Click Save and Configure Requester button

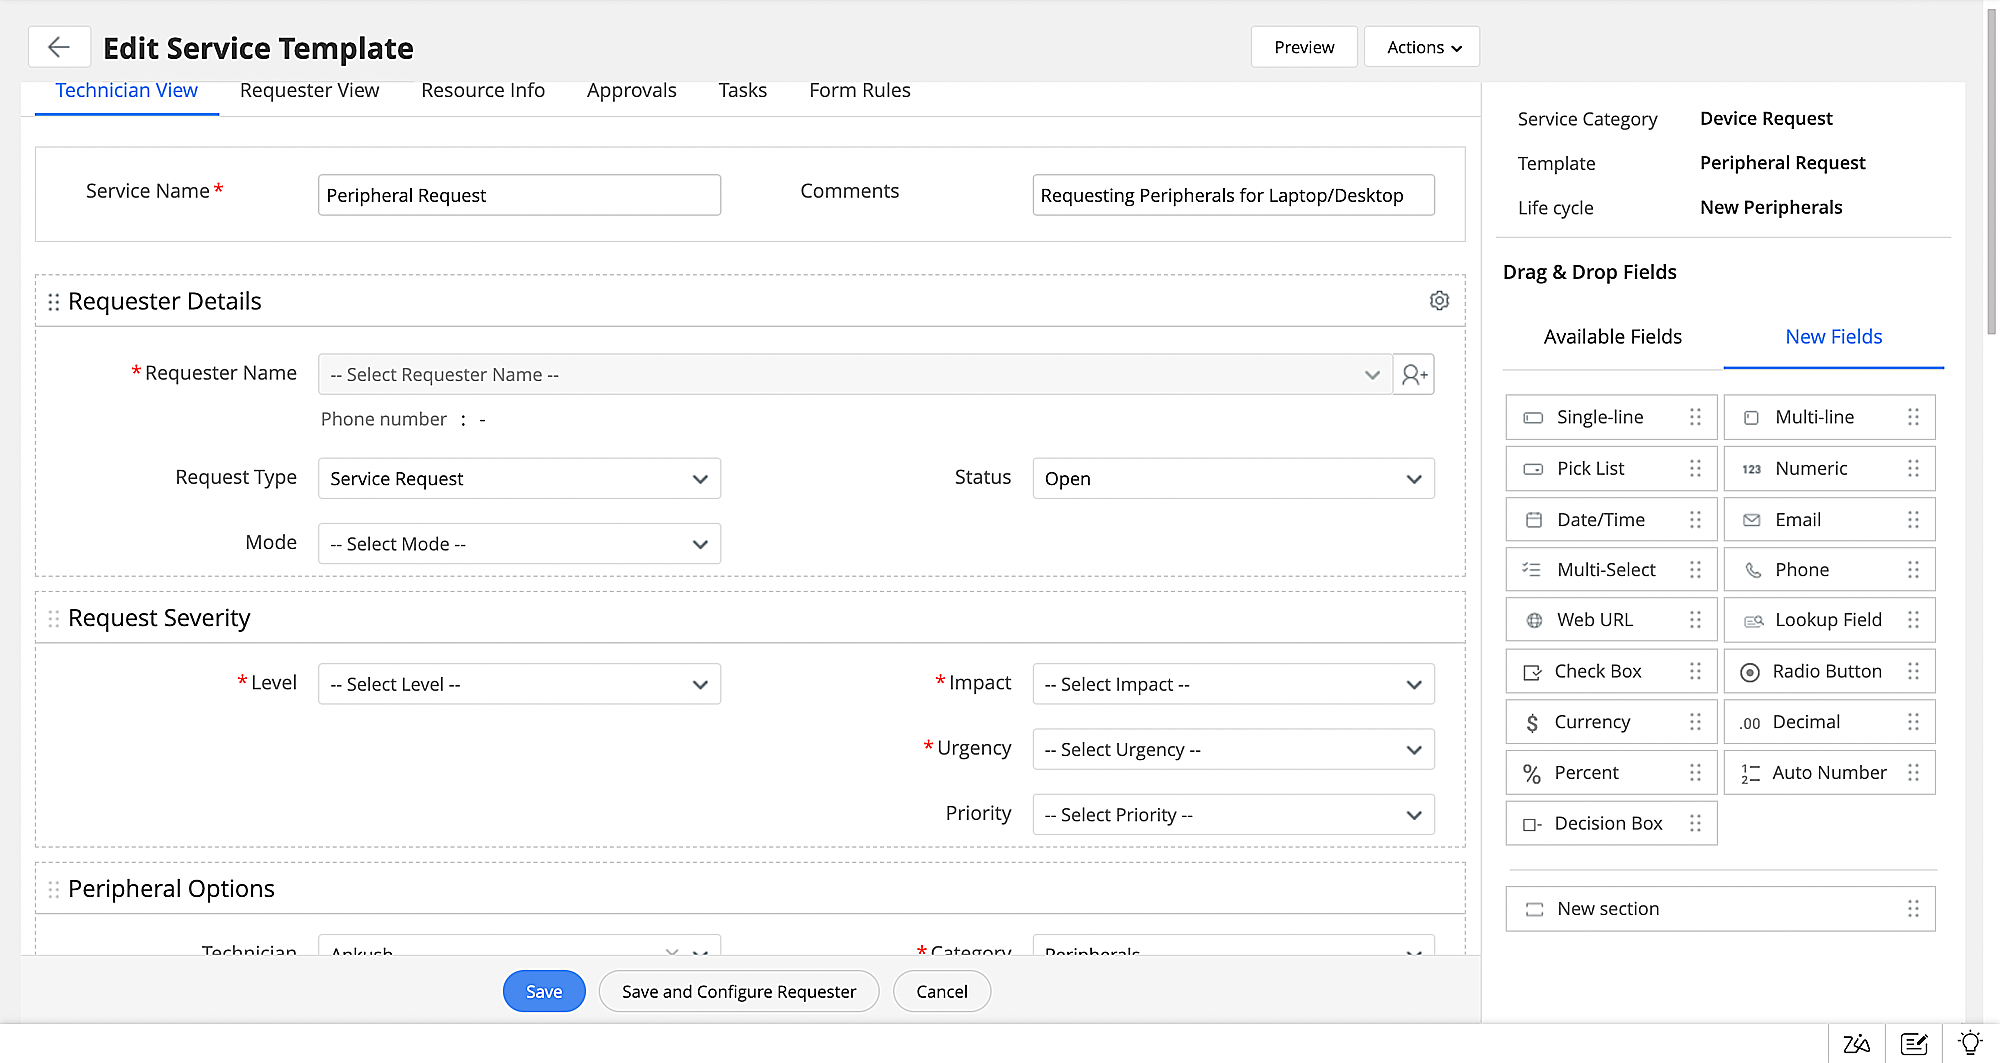pos(738,991)
